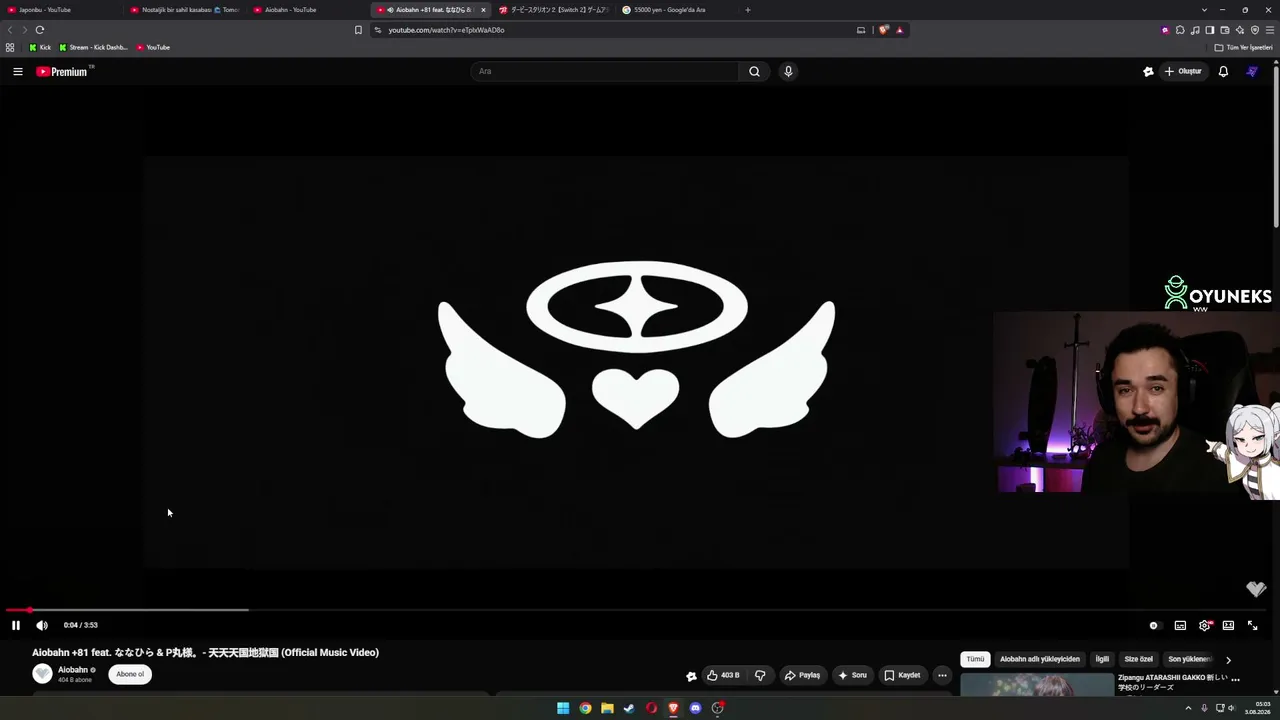Ask about video with Soru button
The height and width of the screenshot is (720, 1280).
pyautogui.click(x=853, y=675)
